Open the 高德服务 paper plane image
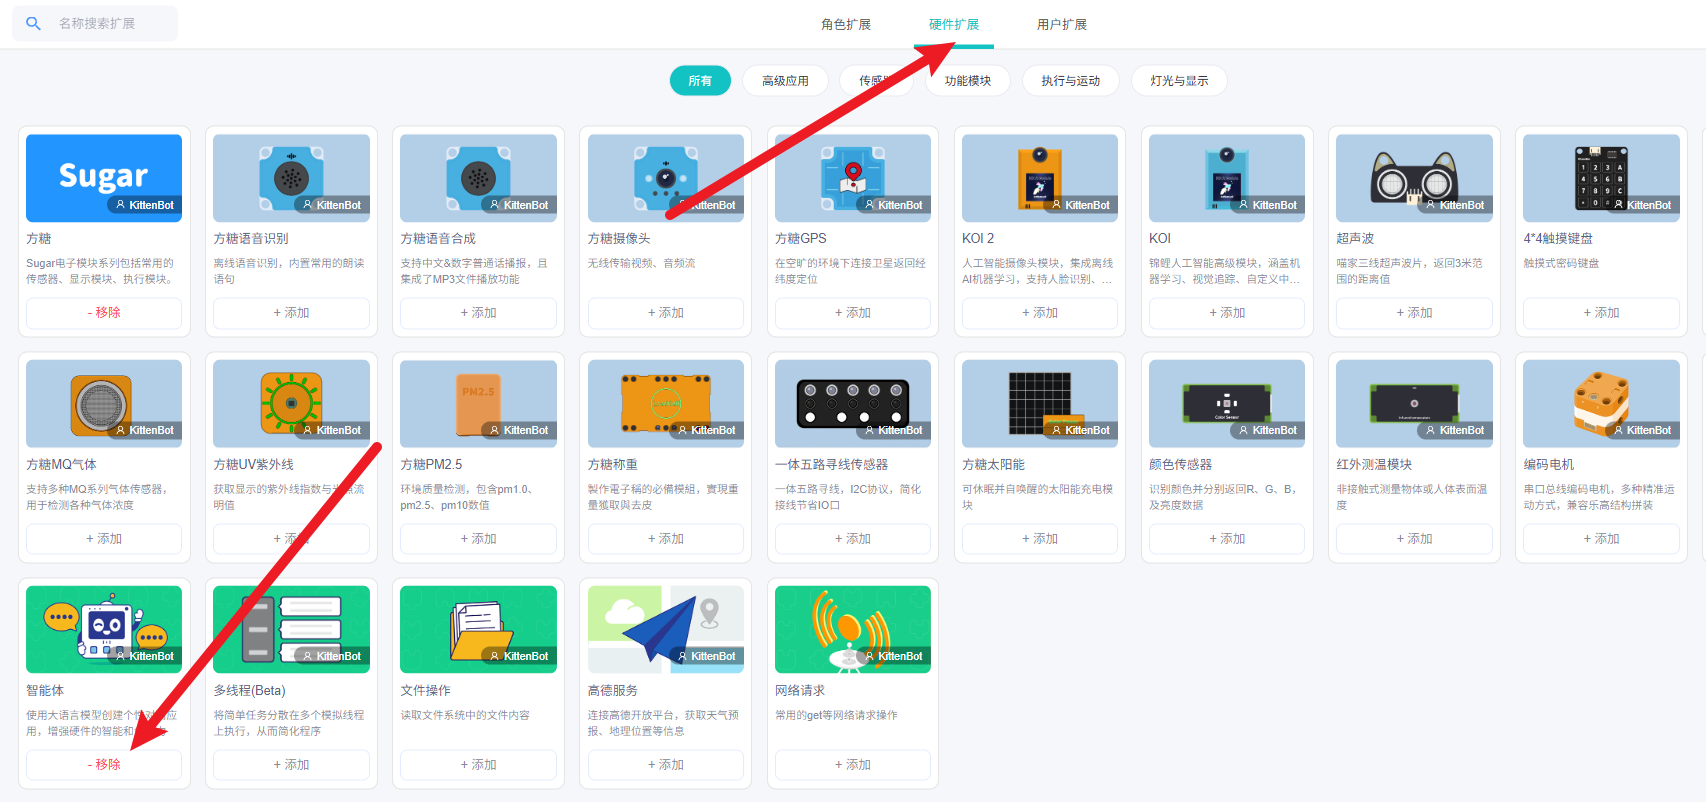Viewport: 1706px width, 802px height. click(x=666, y=630)
